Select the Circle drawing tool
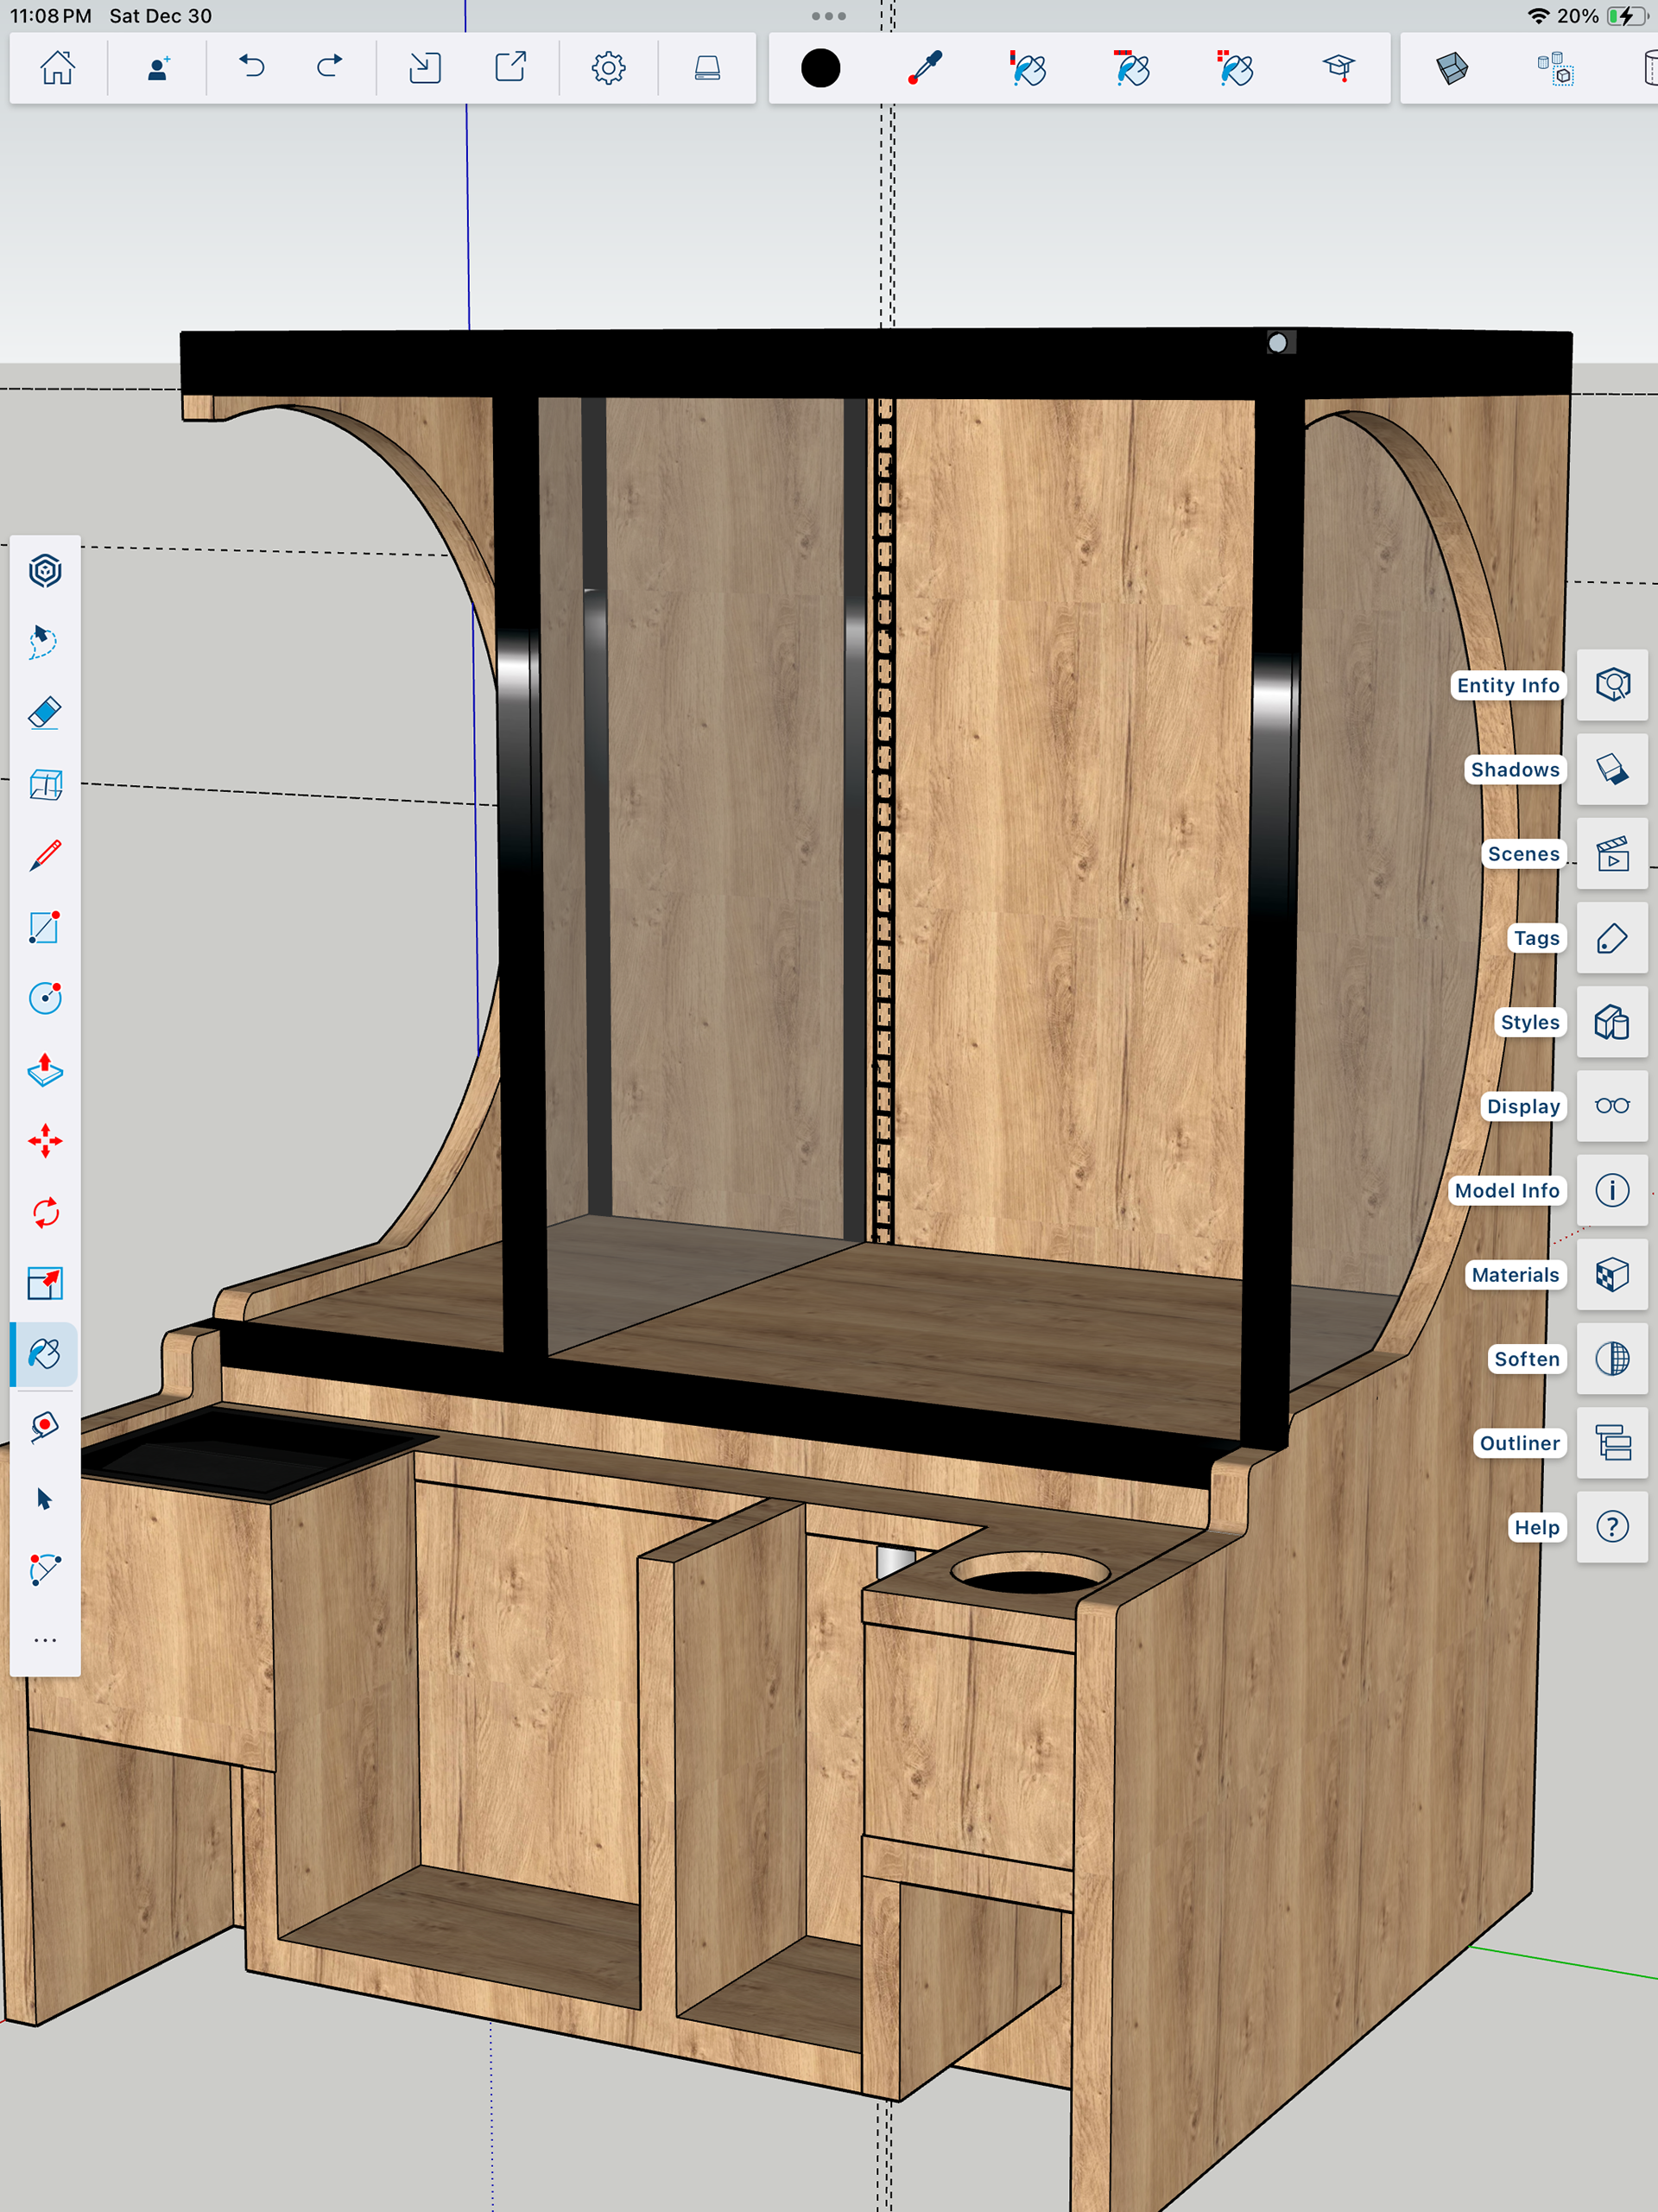This screenshot has height=2212, width=1658. pyautogui.click(x=45, y=998)
